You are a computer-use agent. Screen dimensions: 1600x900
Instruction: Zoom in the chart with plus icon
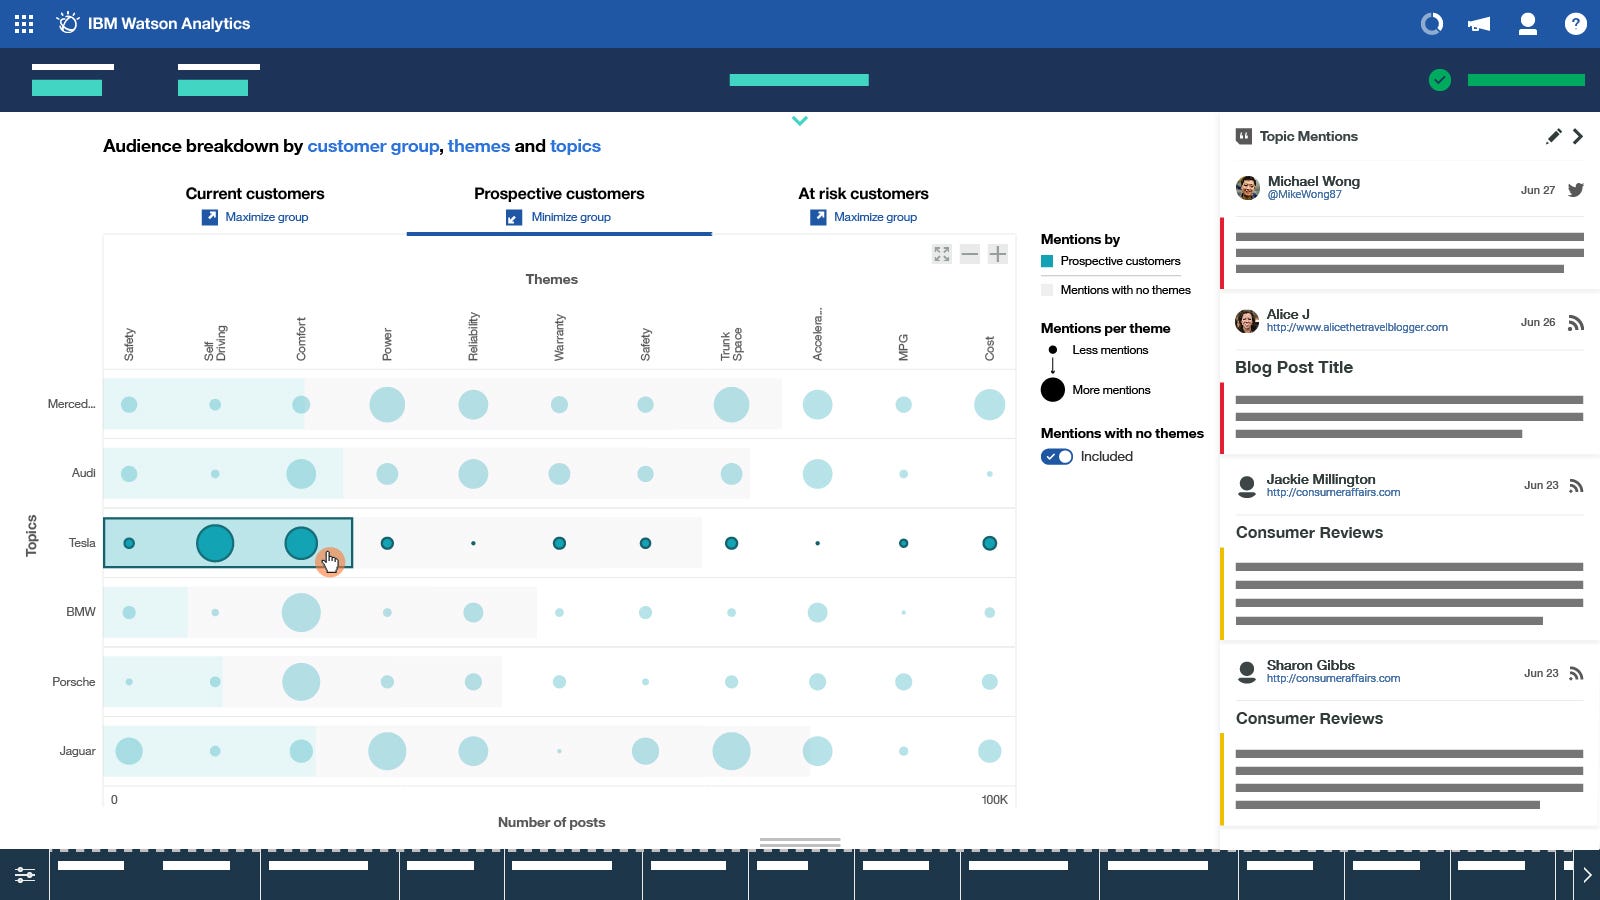click(x=998, y=254)
